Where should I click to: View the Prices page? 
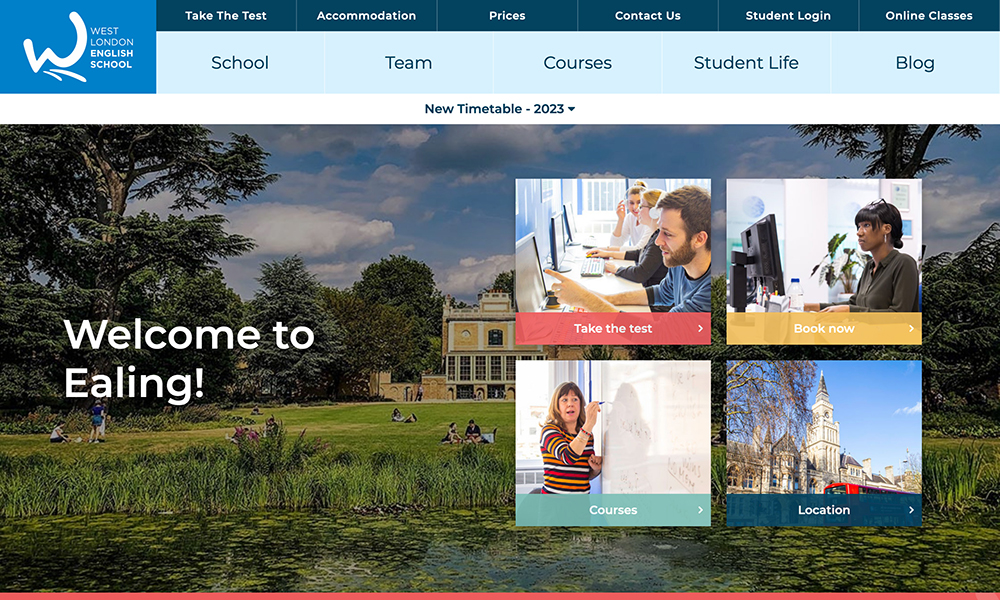(507, 16)
